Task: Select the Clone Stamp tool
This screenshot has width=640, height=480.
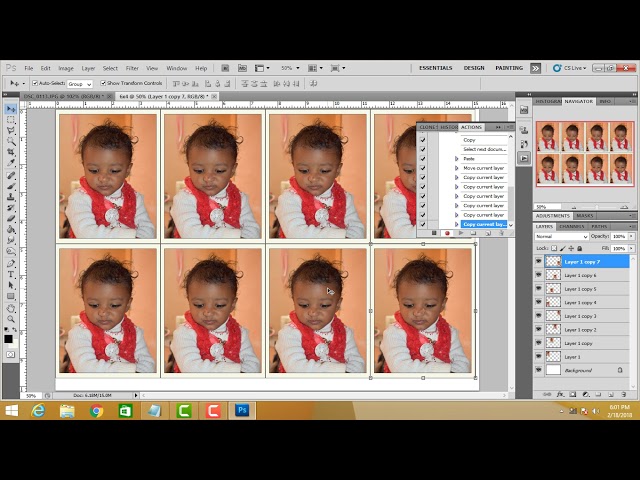Action: point(11,197)
